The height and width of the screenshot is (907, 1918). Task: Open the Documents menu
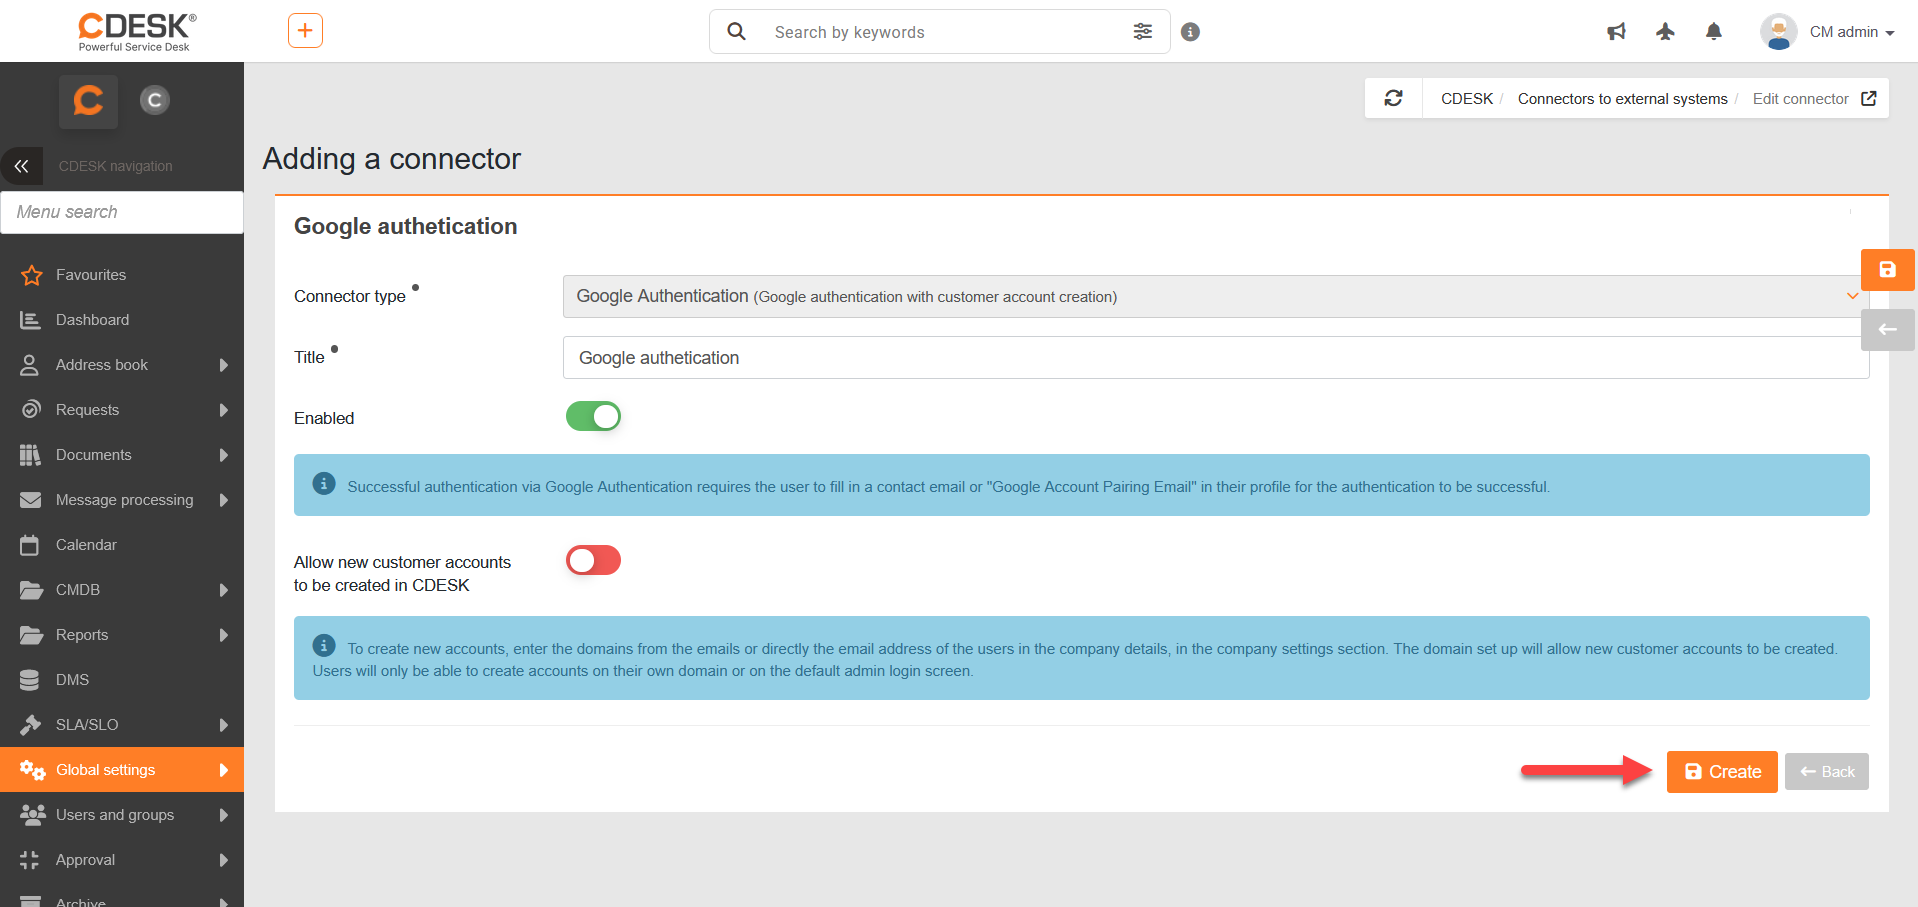pos(94,455)
